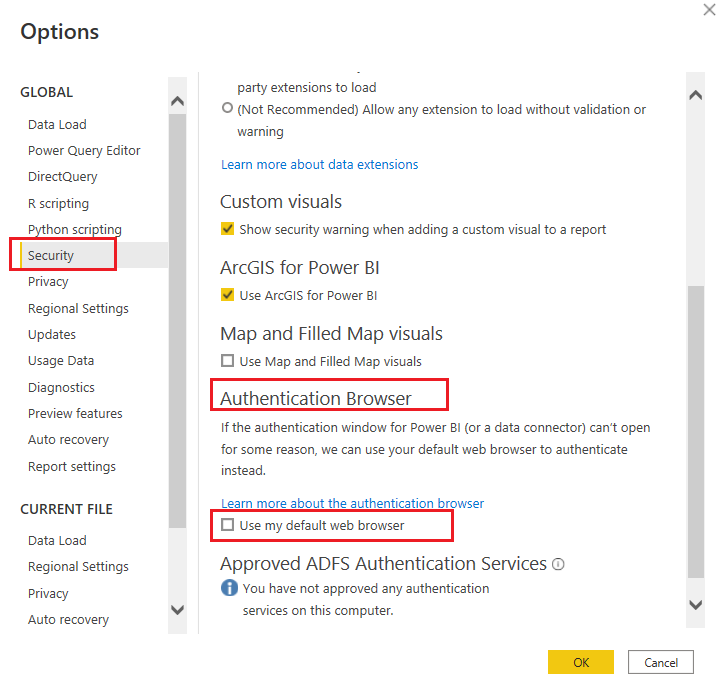Screen dimensions: 718x678
Task: Open Regional Settings under GLOBAL
Action: tap(78, 309)
